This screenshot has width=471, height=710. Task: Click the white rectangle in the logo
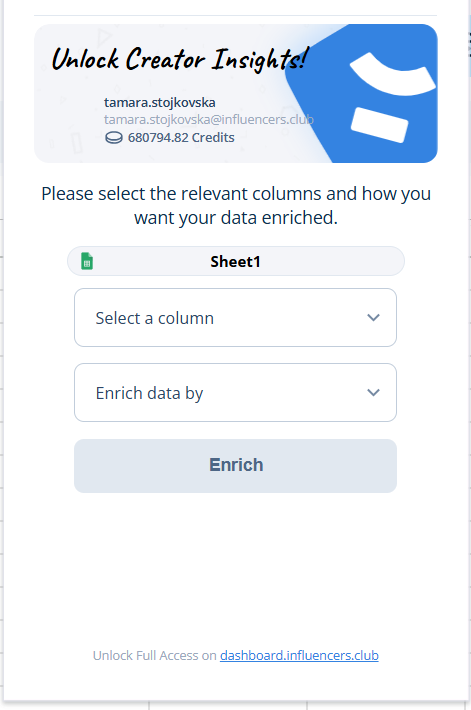point(380,125)
